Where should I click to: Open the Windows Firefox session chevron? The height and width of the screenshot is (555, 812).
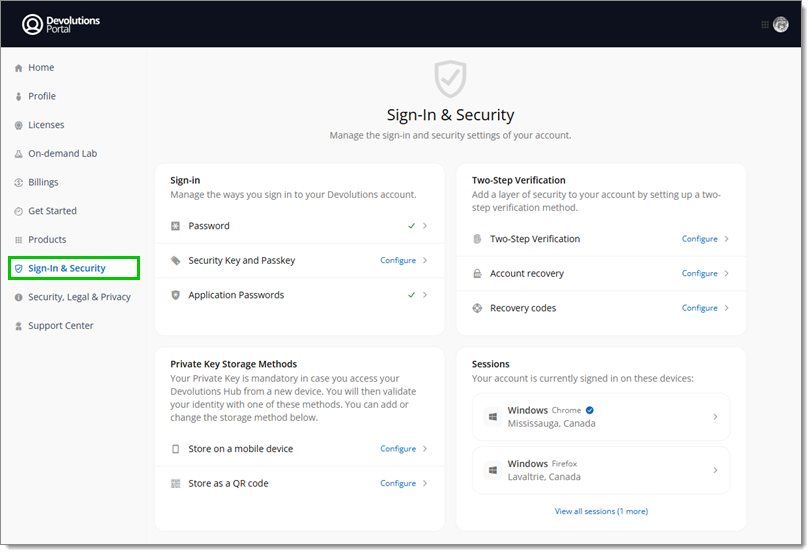tap(715, 470)
